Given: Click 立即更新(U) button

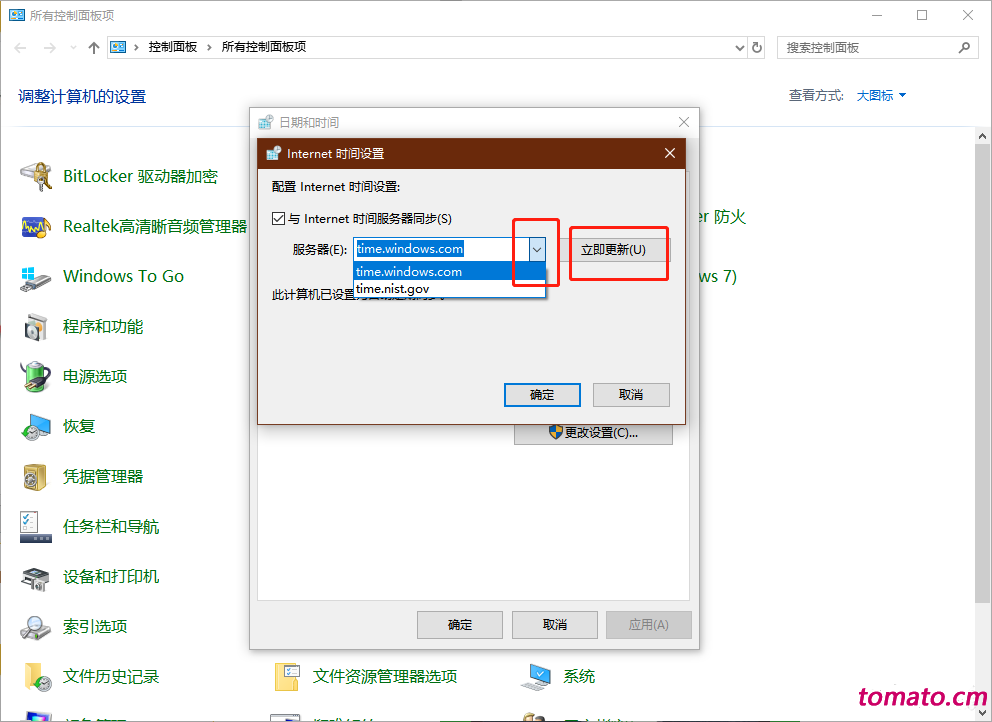Looking at the screenshot, I should click(x=613, y=250).
